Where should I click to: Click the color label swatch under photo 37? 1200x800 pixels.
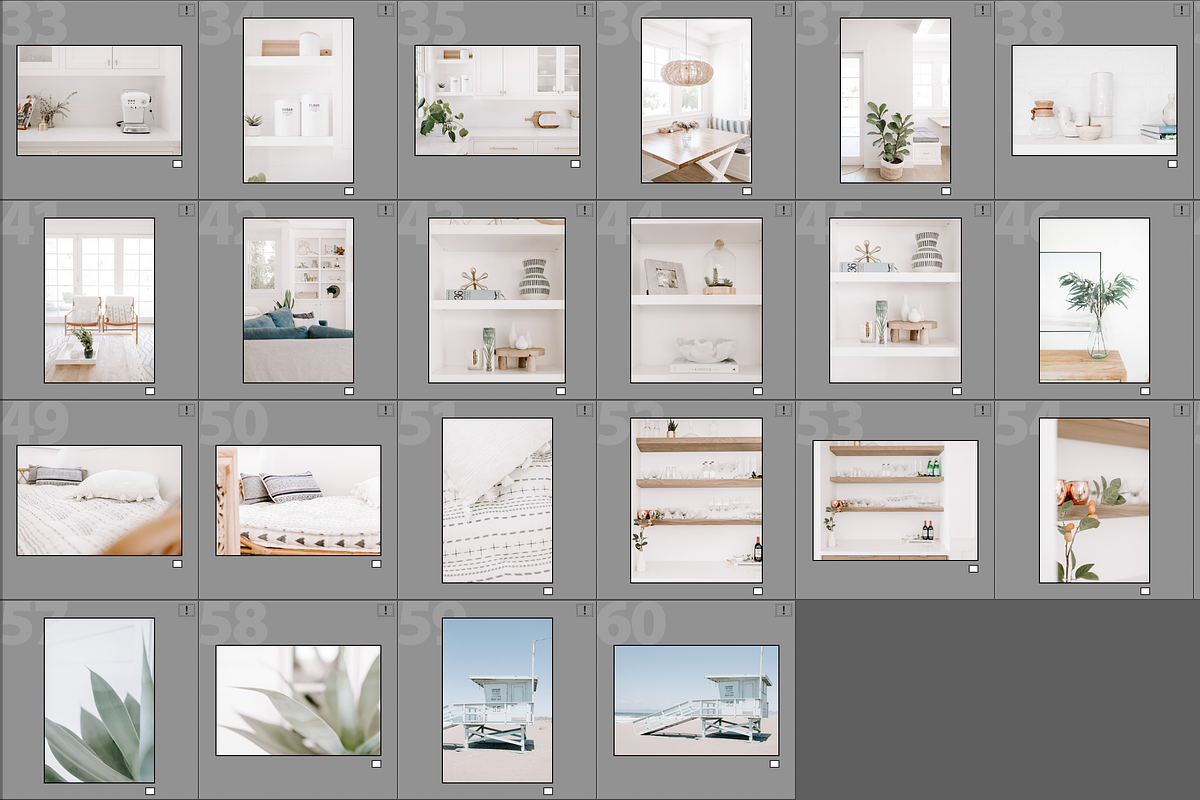(x=946, y=191)
